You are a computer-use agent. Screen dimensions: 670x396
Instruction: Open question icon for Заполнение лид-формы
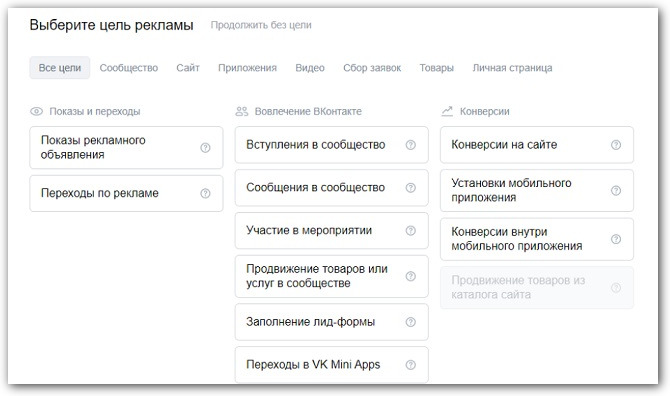(x=411, y=322)
